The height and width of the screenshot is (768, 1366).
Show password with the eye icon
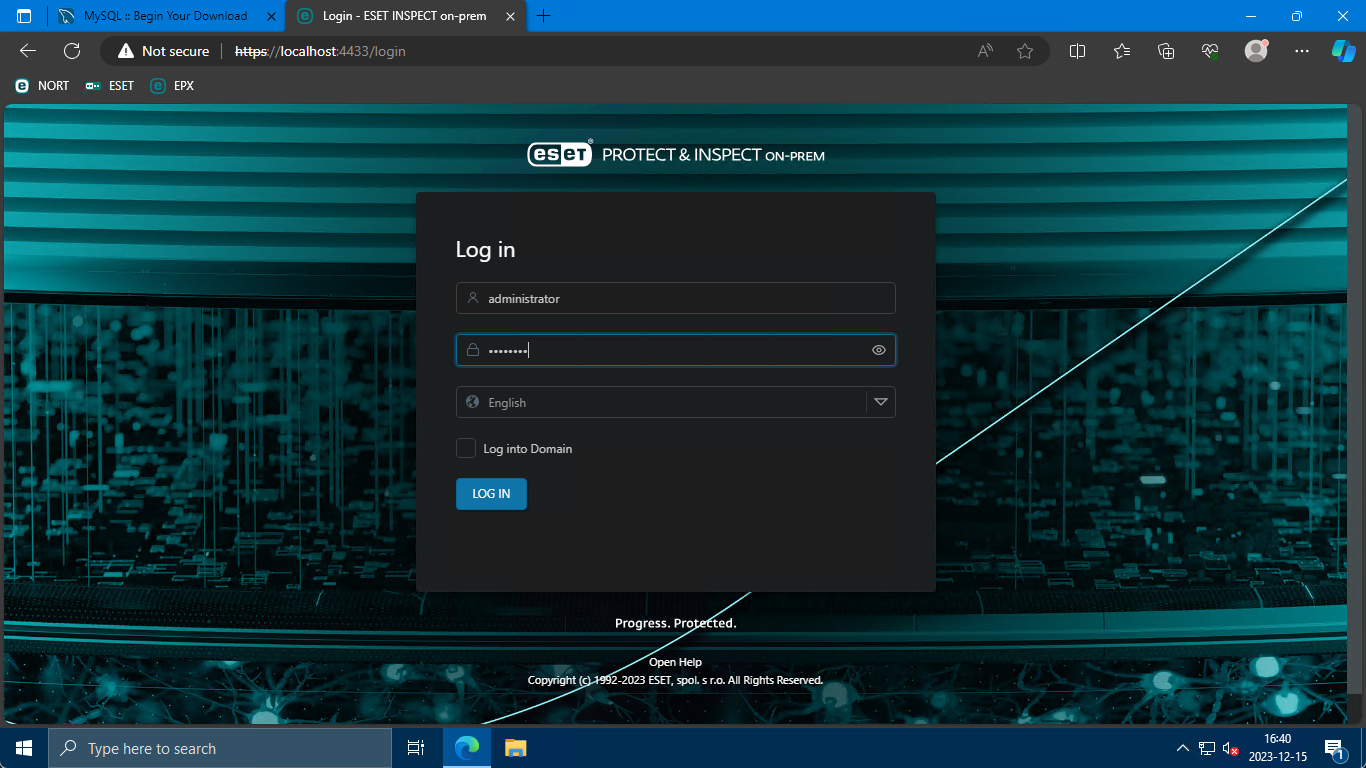pos(879,350)
